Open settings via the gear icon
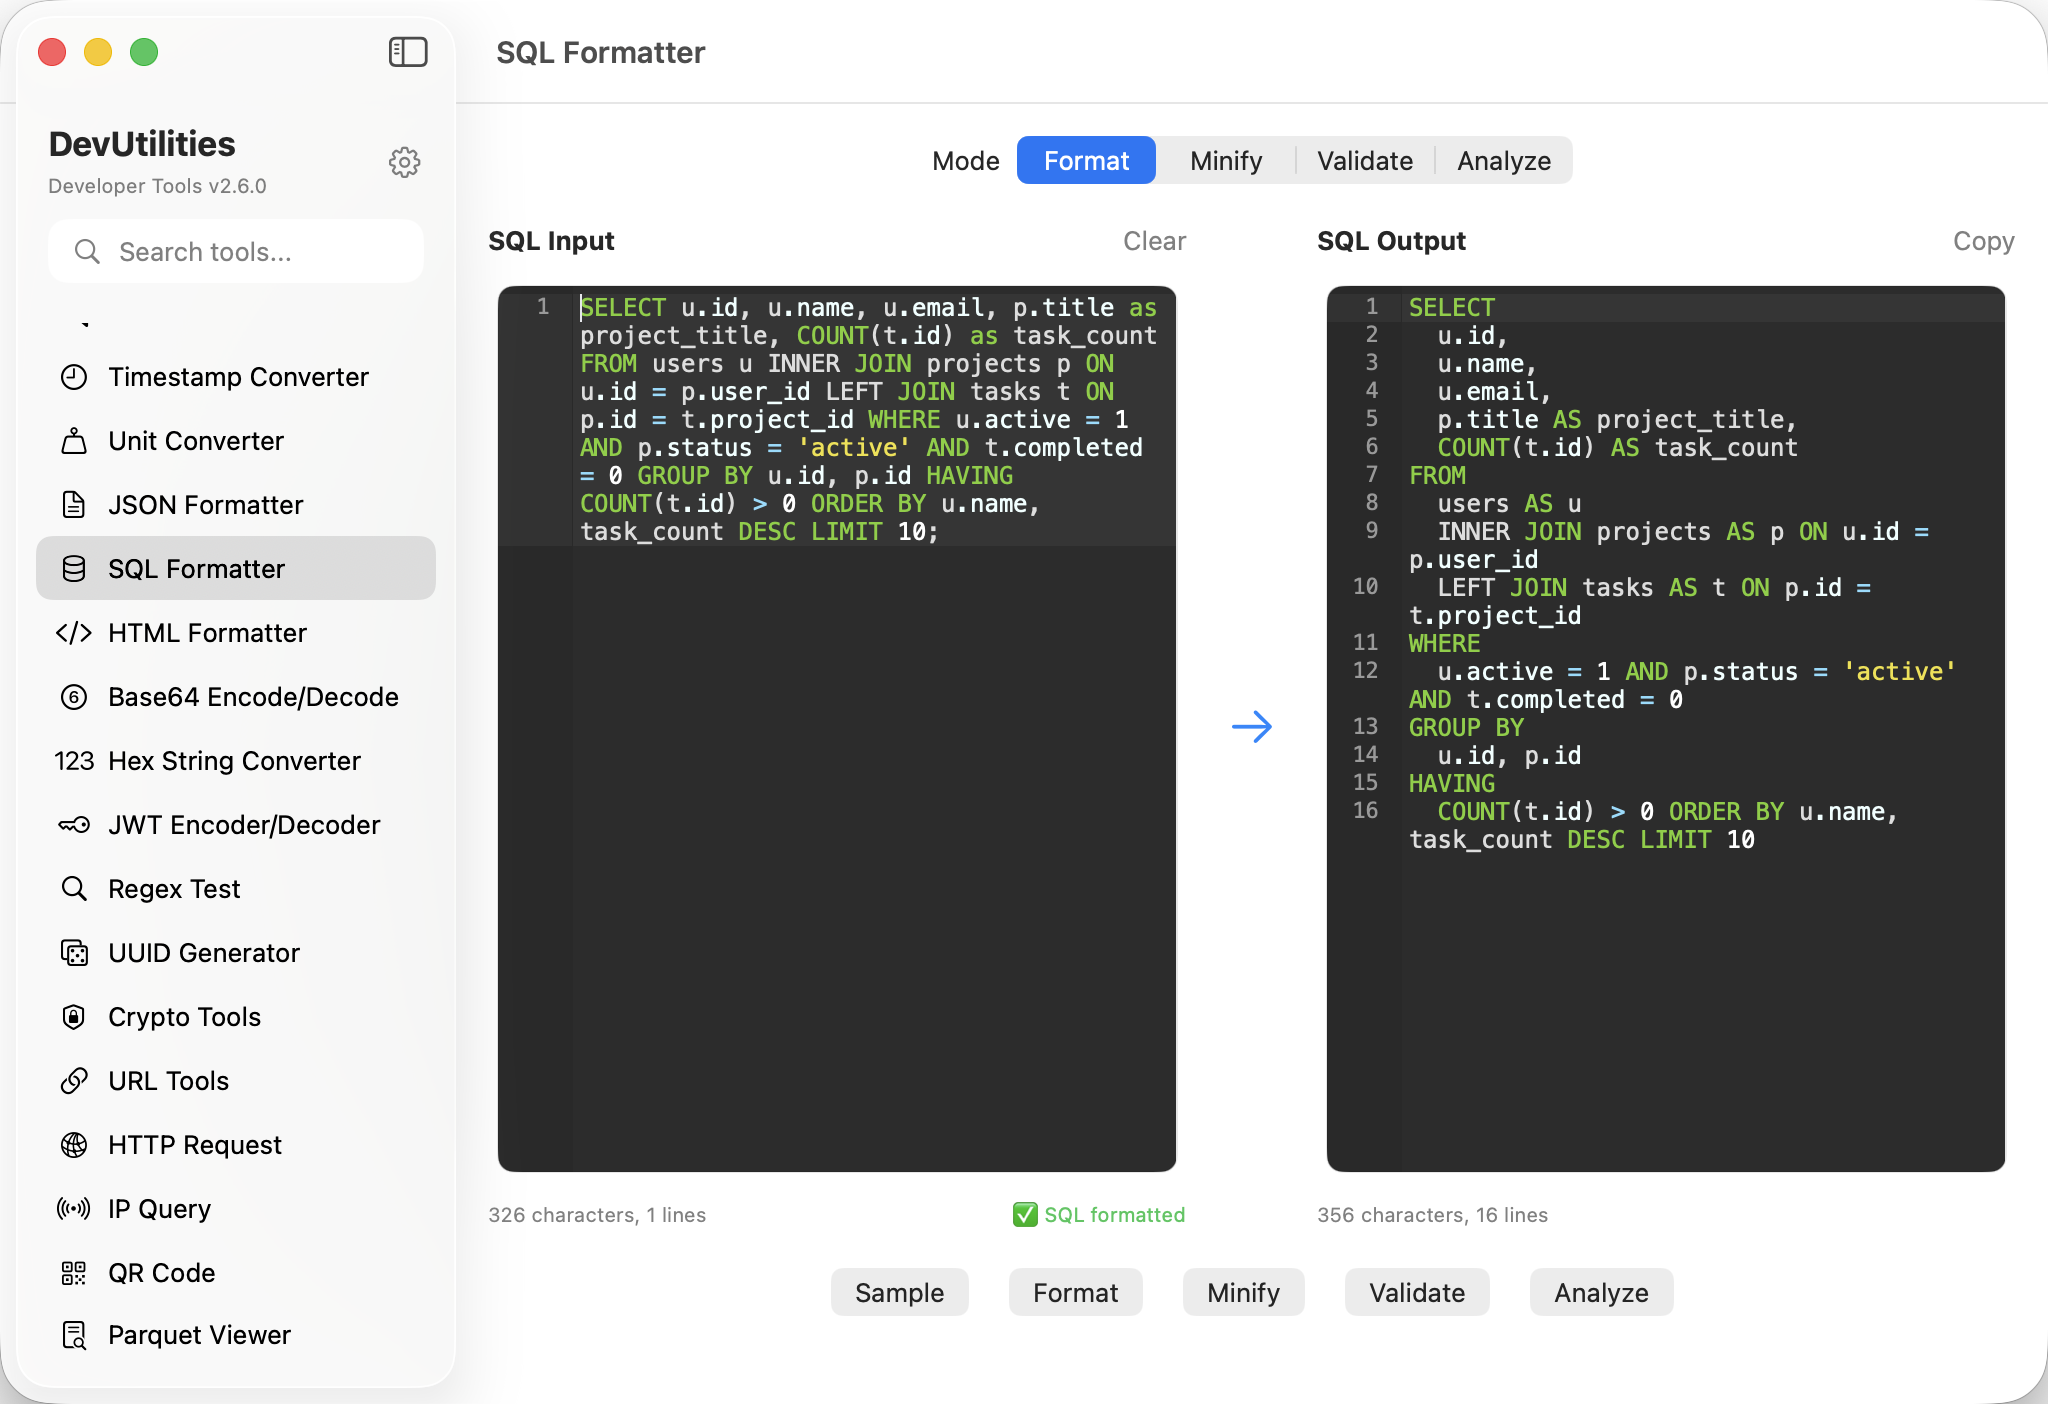 click(404, 162)
